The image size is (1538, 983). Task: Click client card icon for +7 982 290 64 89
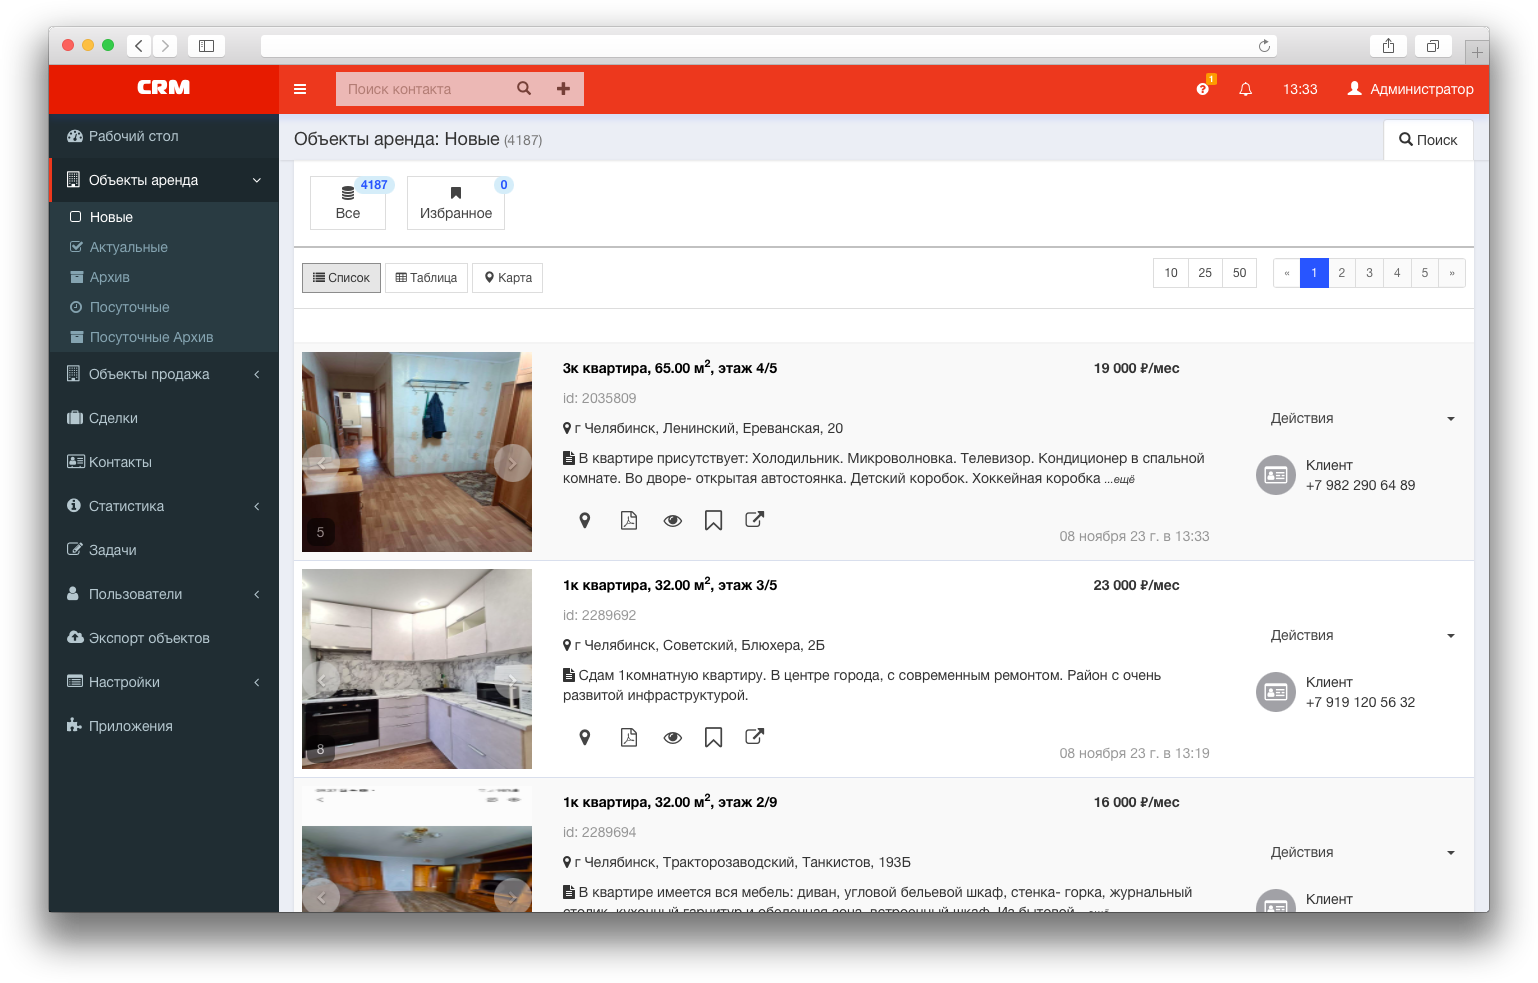click(x=1276, y=475)
